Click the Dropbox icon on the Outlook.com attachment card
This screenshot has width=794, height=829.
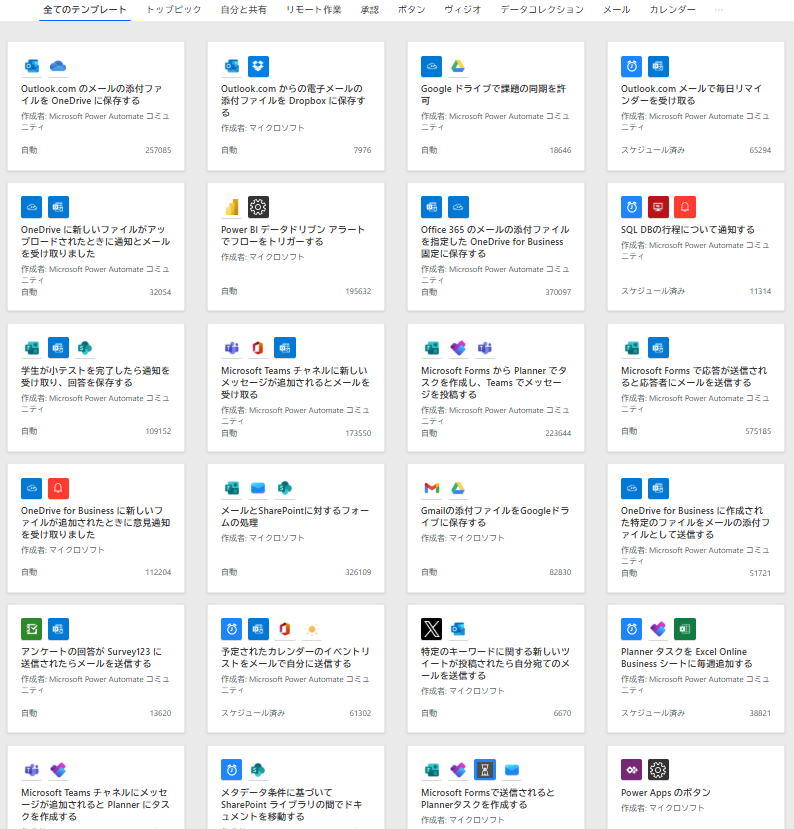click(x=259, y=66)
